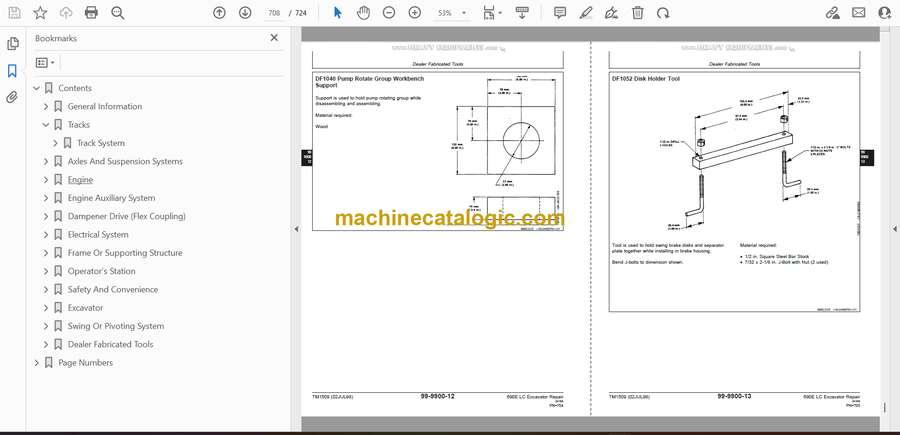Go to Dealer Fabricated Tools bookmark
Image resolution: width=900 pixels, height=435 pixels.
[110, 344]
